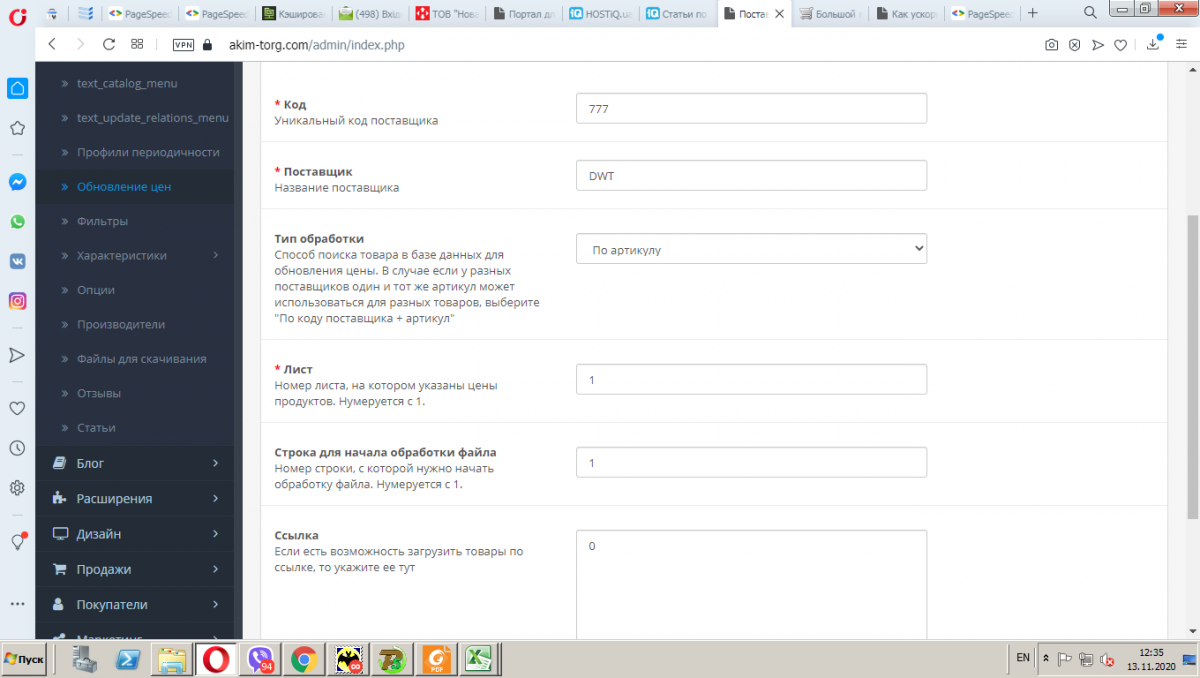Open the sidebar three-dots setup menu

pos(17,604)
